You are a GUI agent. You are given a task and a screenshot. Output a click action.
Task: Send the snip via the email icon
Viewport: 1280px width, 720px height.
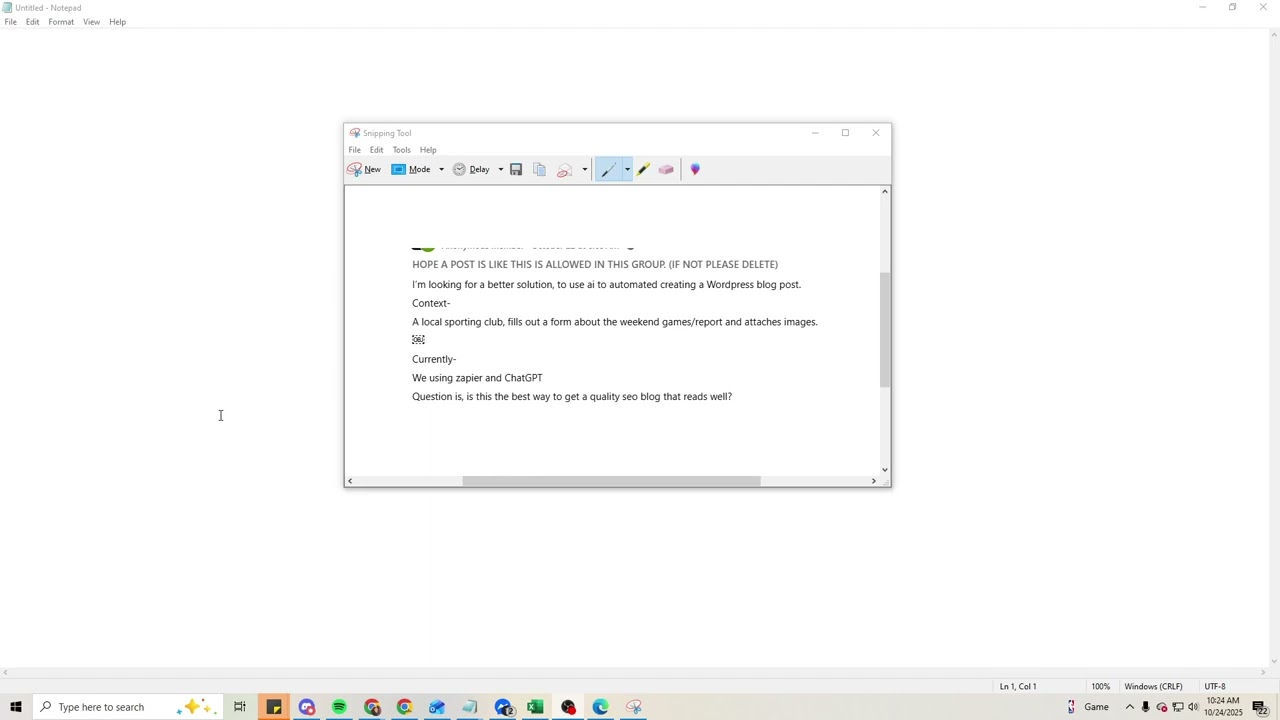pos(564,170)
